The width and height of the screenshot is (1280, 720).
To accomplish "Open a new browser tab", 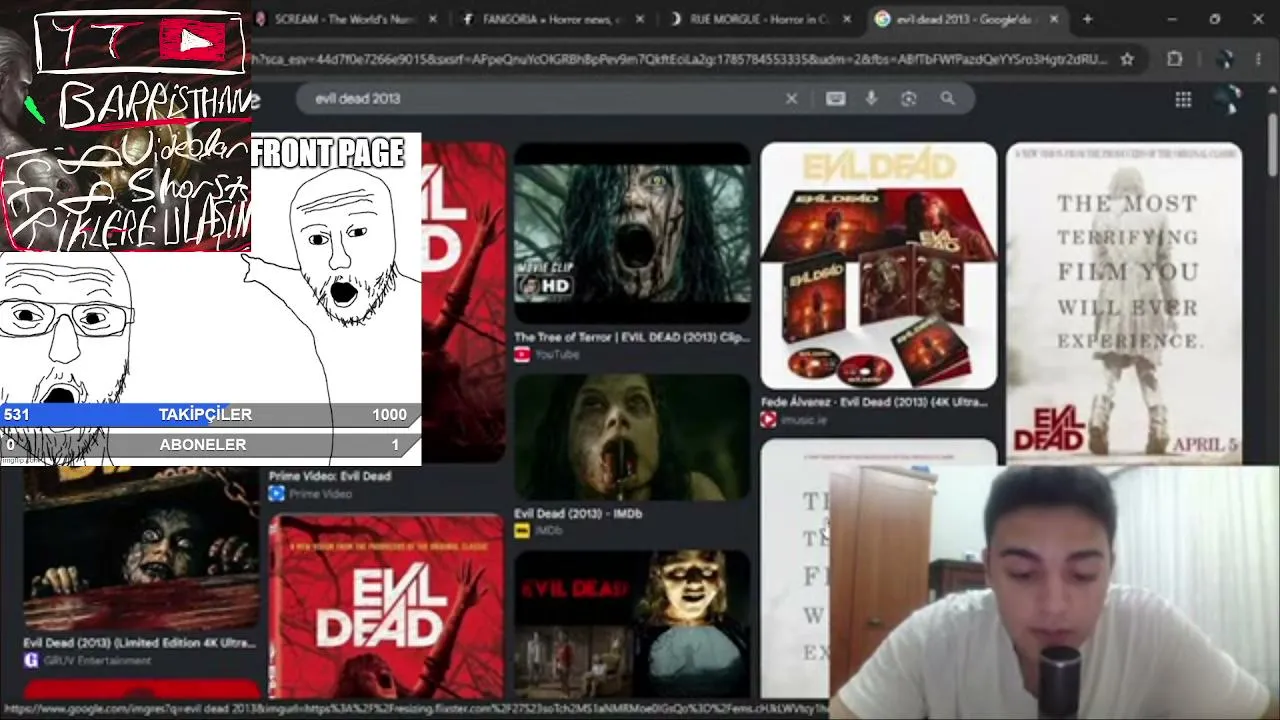I will tap(1087, 19).
